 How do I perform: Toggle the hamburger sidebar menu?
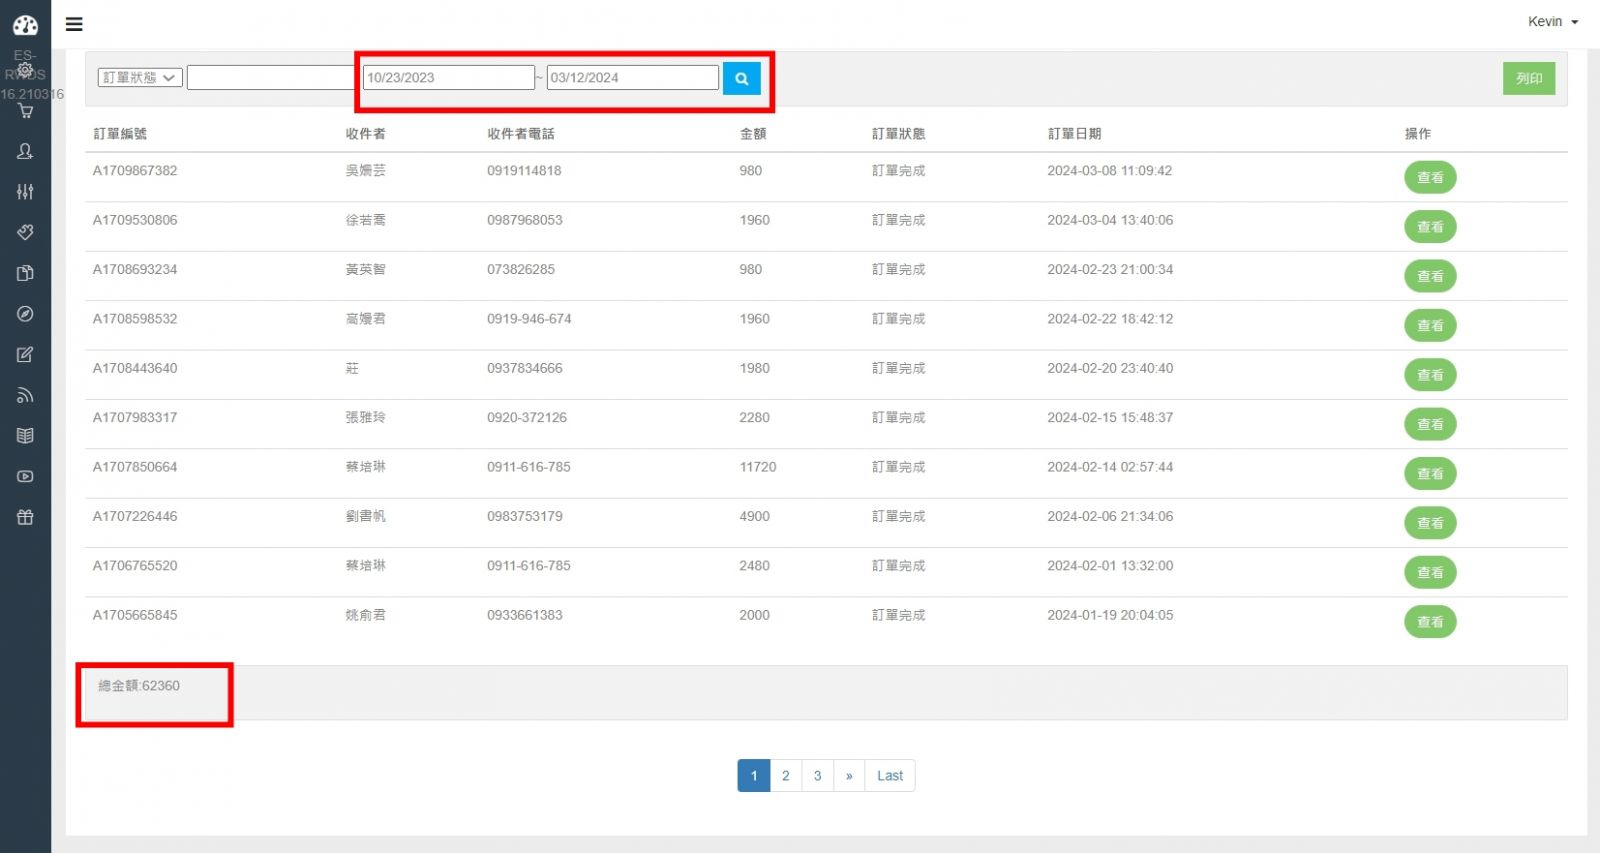tap(74, 24)
